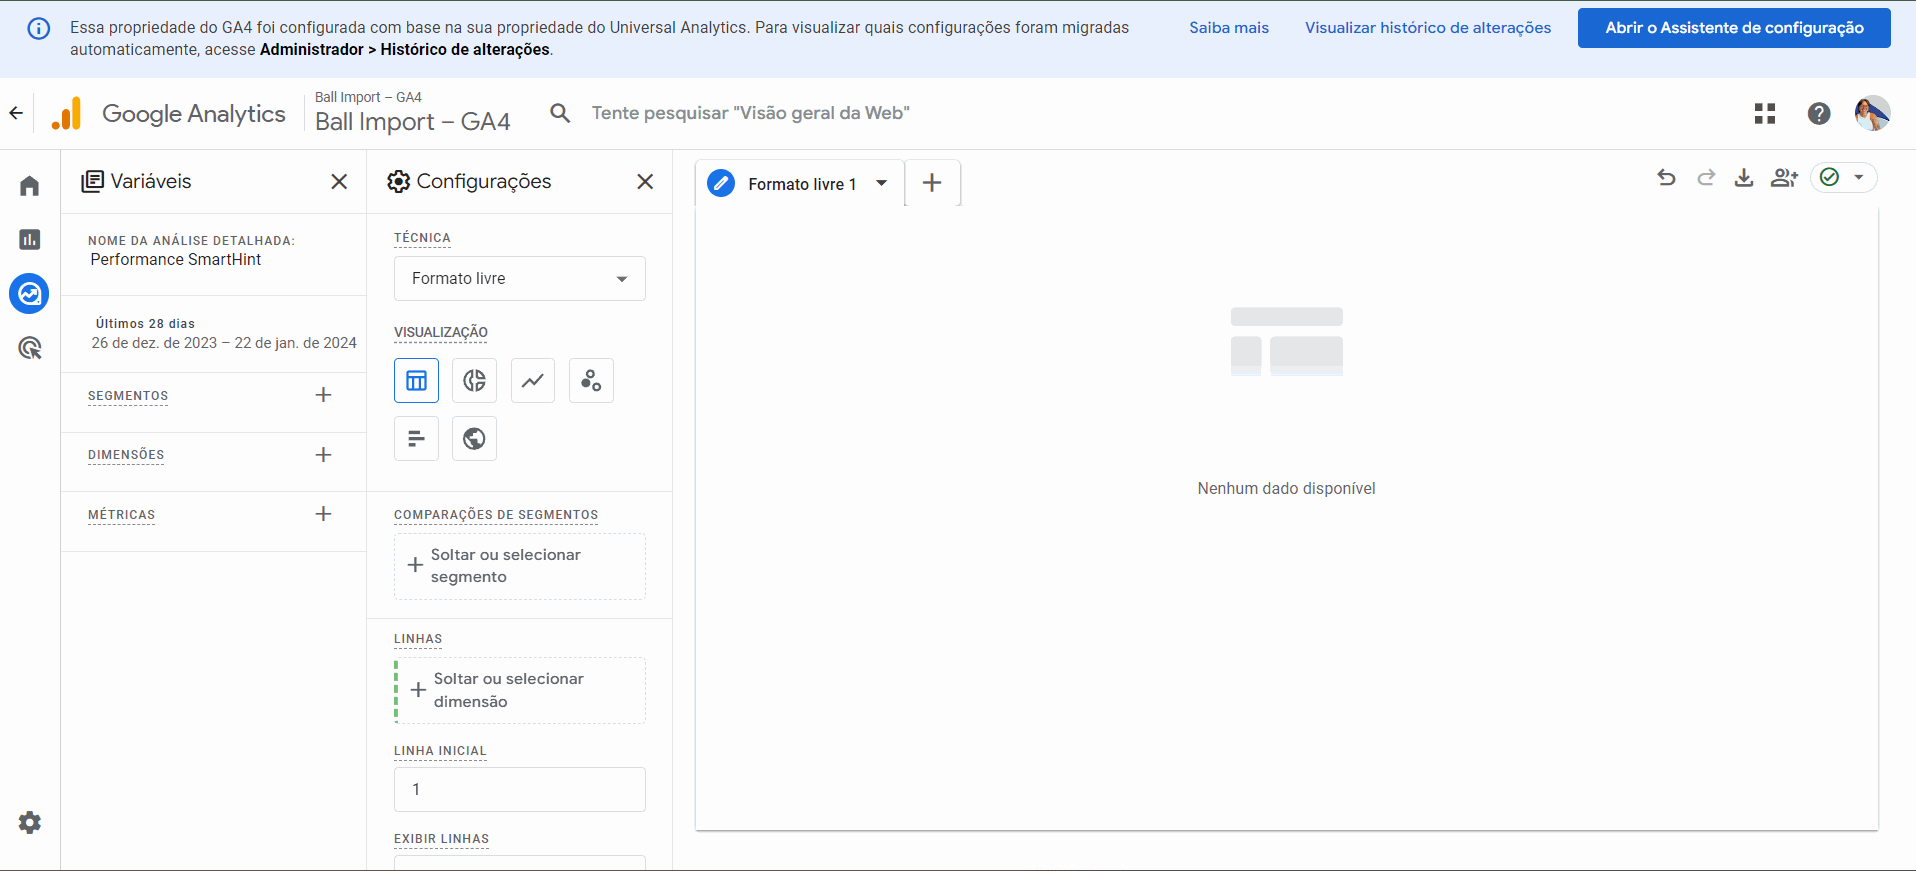The image size is (1916, 871).
Task: Click the LINHAS label
Action: point(418,639)
